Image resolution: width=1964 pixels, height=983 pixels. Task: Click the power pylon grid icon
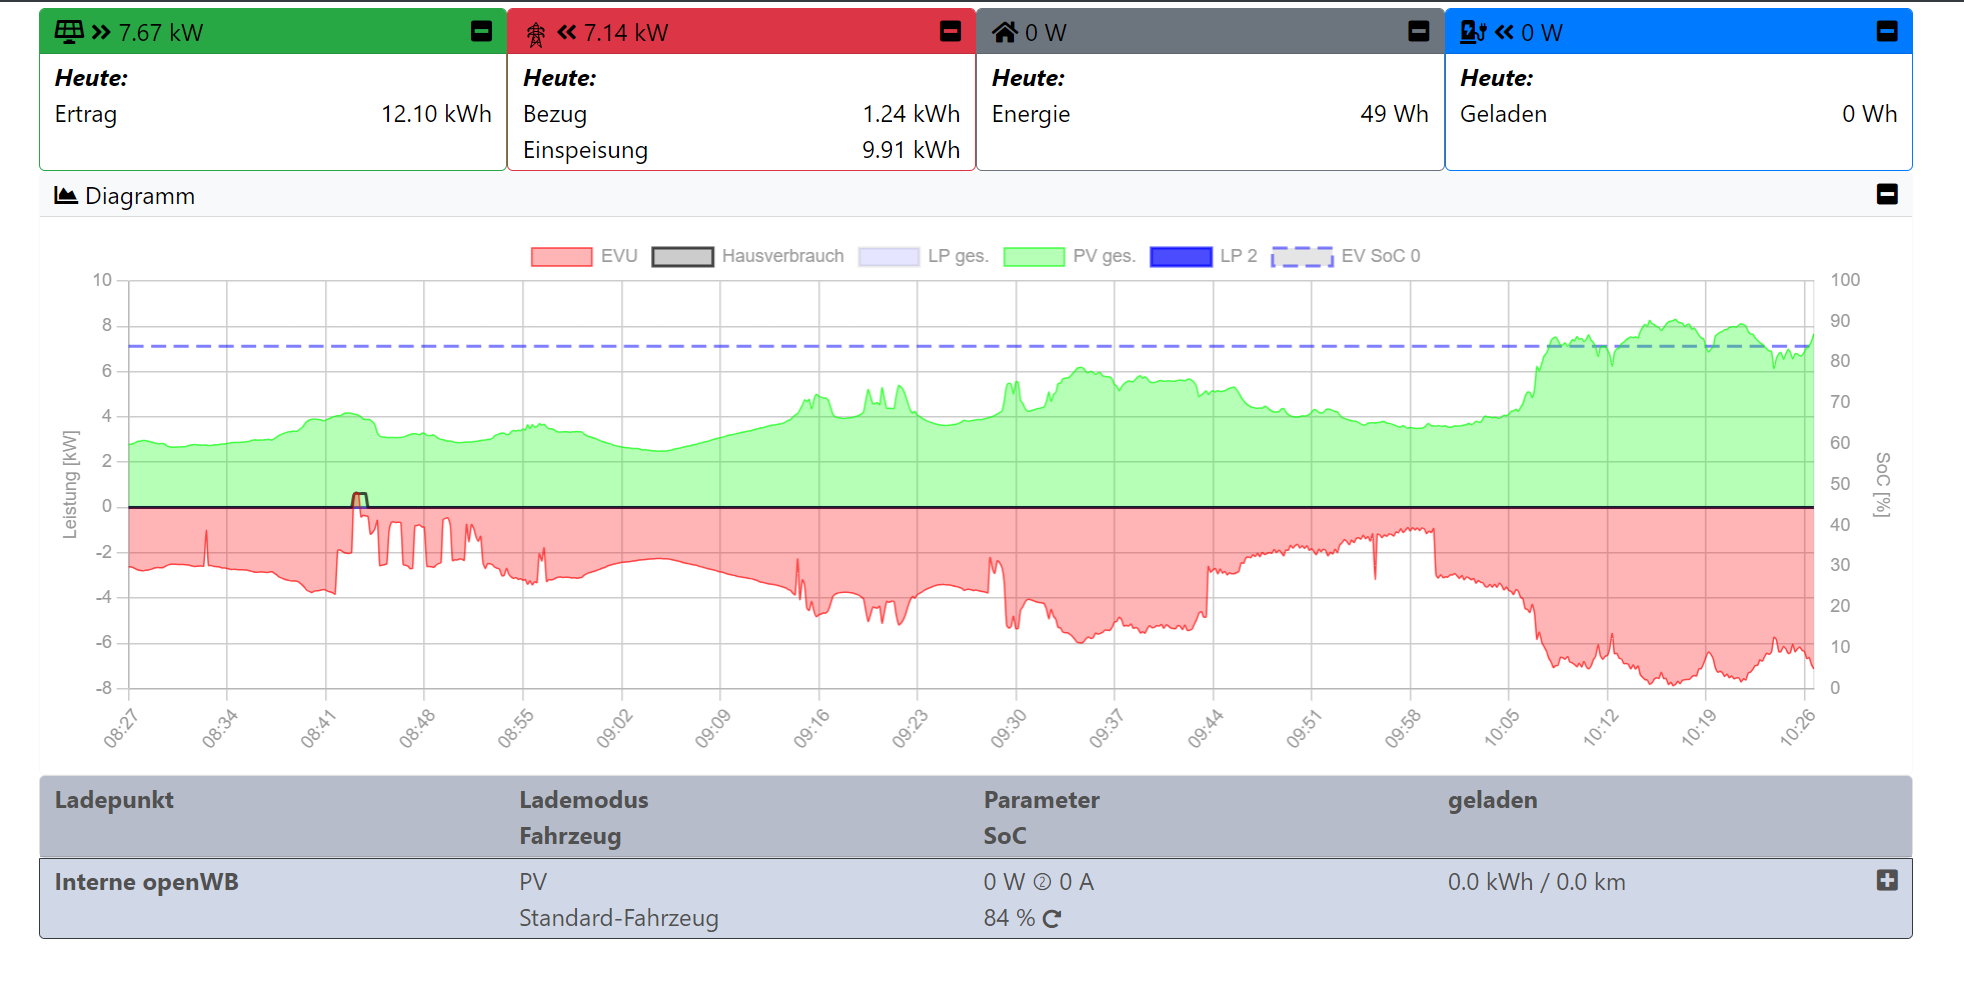(536, 34)
